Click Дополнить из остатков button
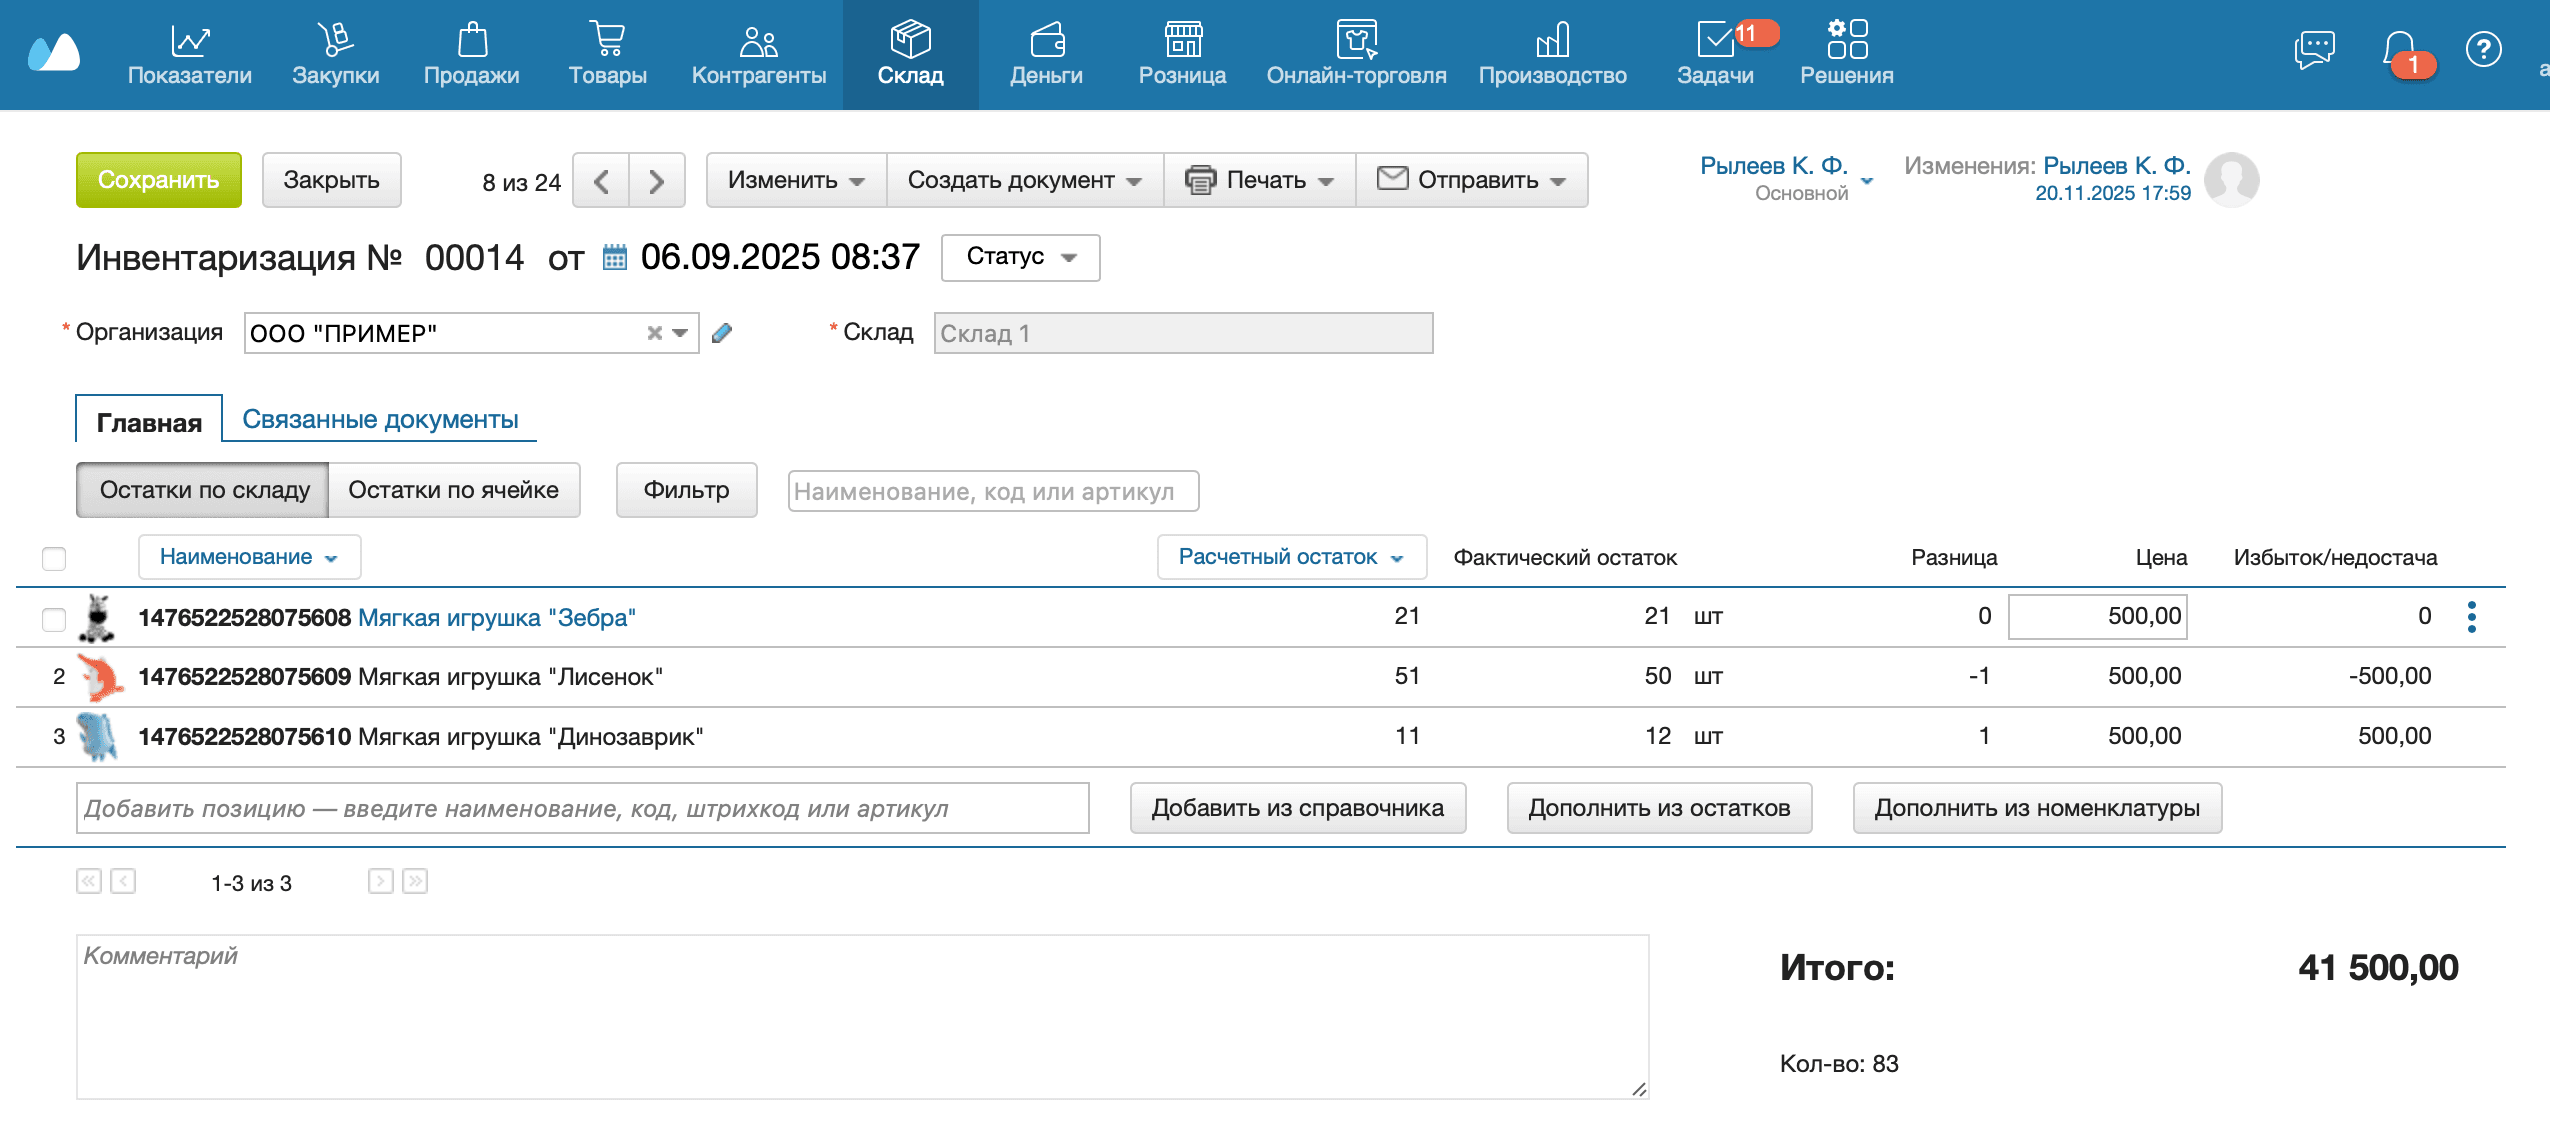This screenshot has height=1142, width=2550. 1659,808
